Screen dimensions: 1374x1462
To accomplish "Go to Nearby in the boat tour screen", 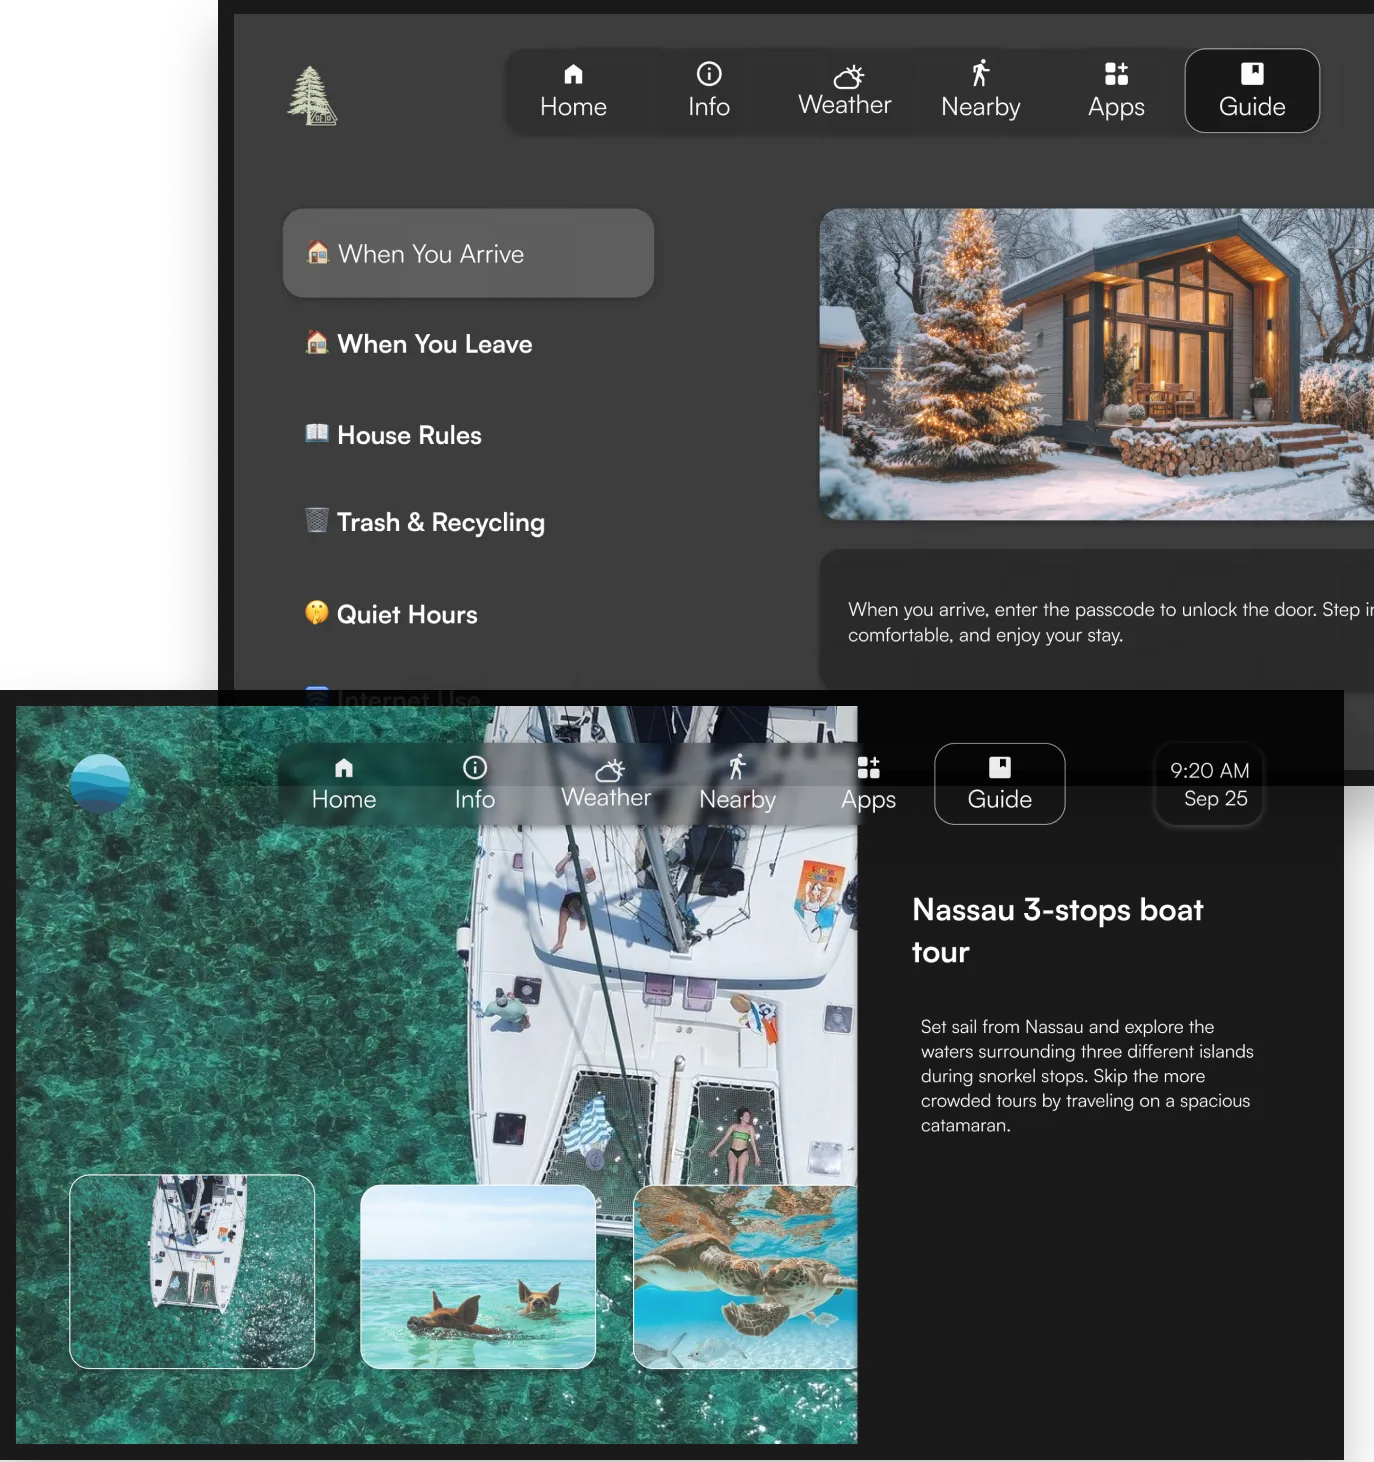I will 737,784.
